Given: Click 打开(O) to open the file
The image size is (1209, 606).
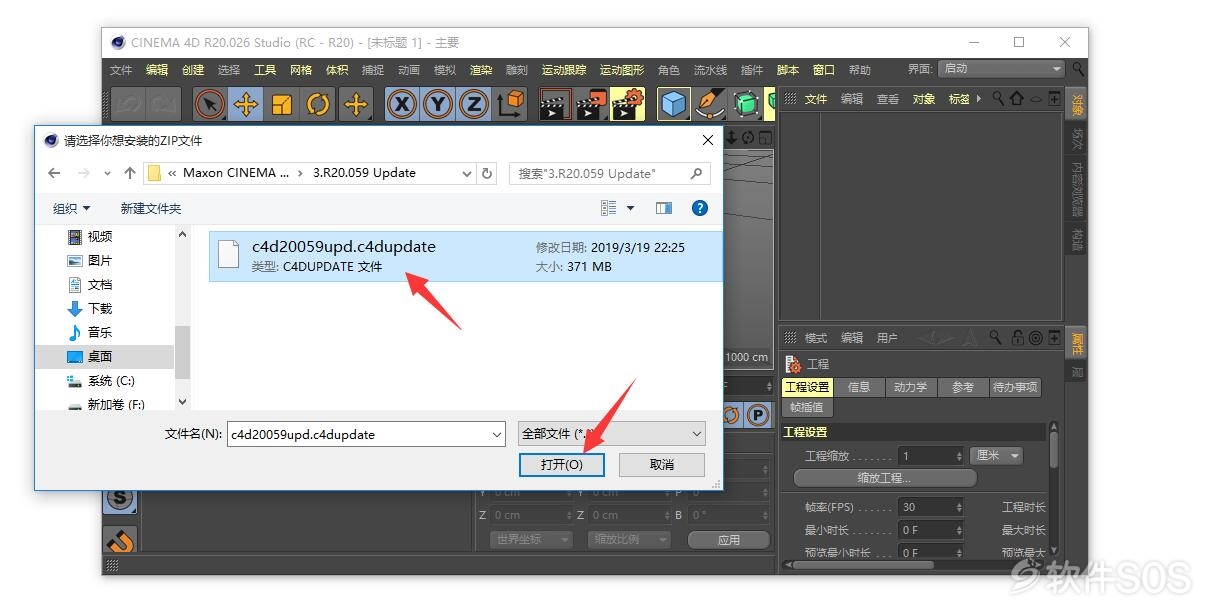Looking at the screenshot, I should pos(561,465).
